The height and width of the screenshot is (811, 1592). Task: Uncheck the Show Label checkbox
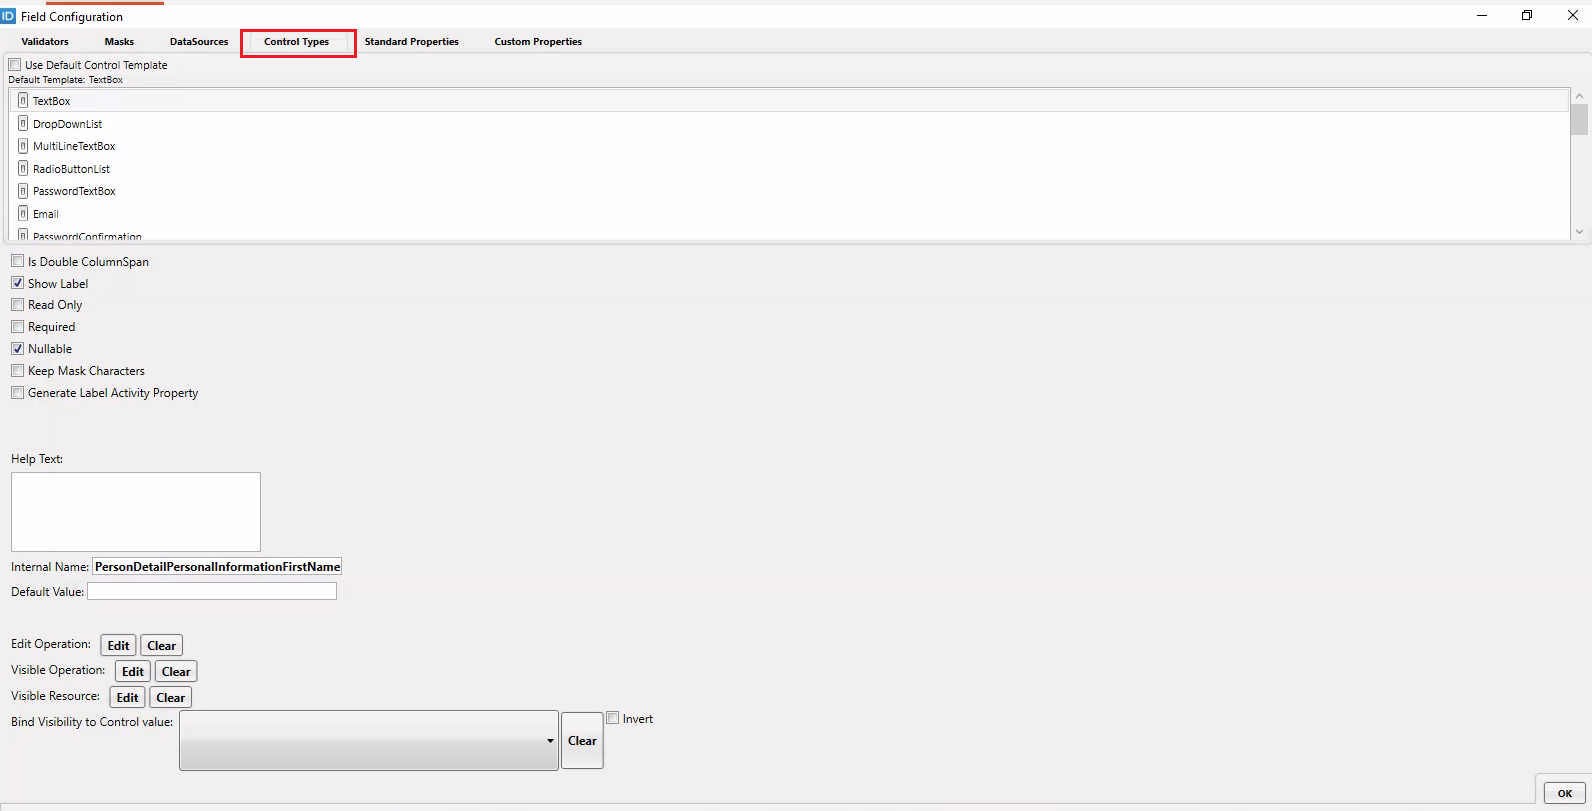click(18, 283)
